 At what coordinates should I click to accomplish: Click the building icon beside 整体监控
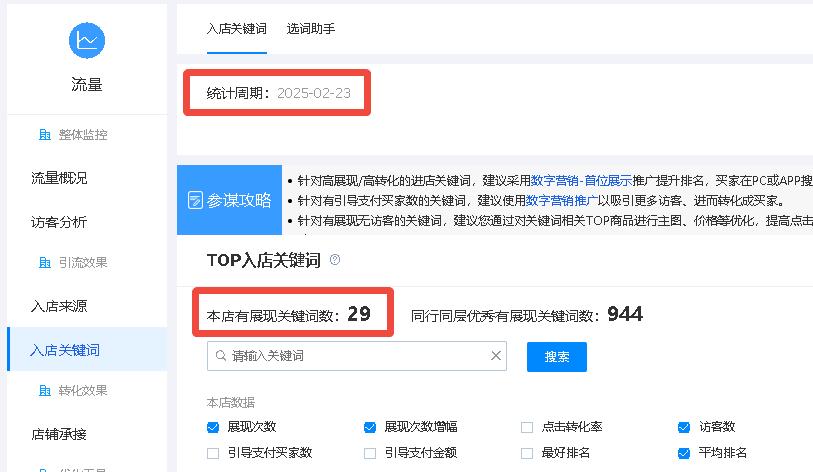coord(45,135)
